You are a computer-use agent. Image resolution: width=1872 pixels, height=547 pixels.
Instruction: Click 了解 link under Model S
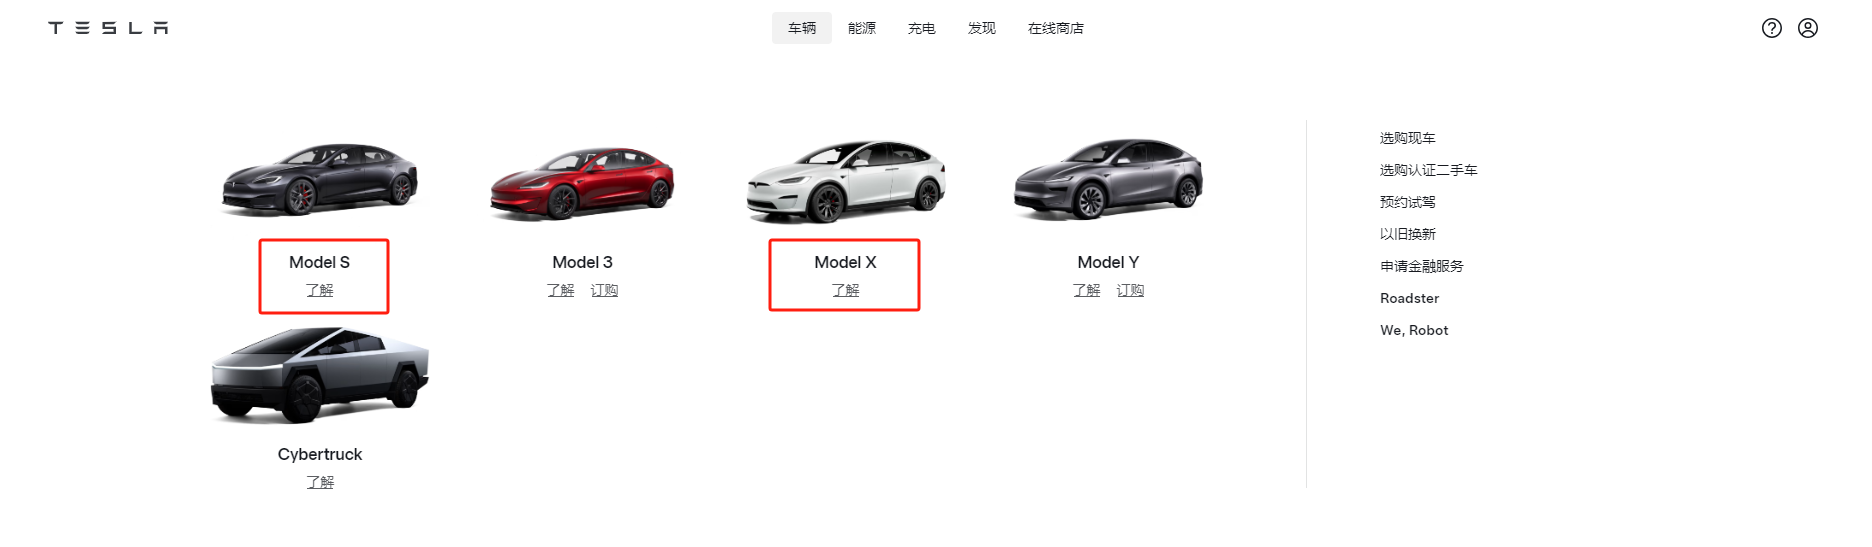[320, 290]
